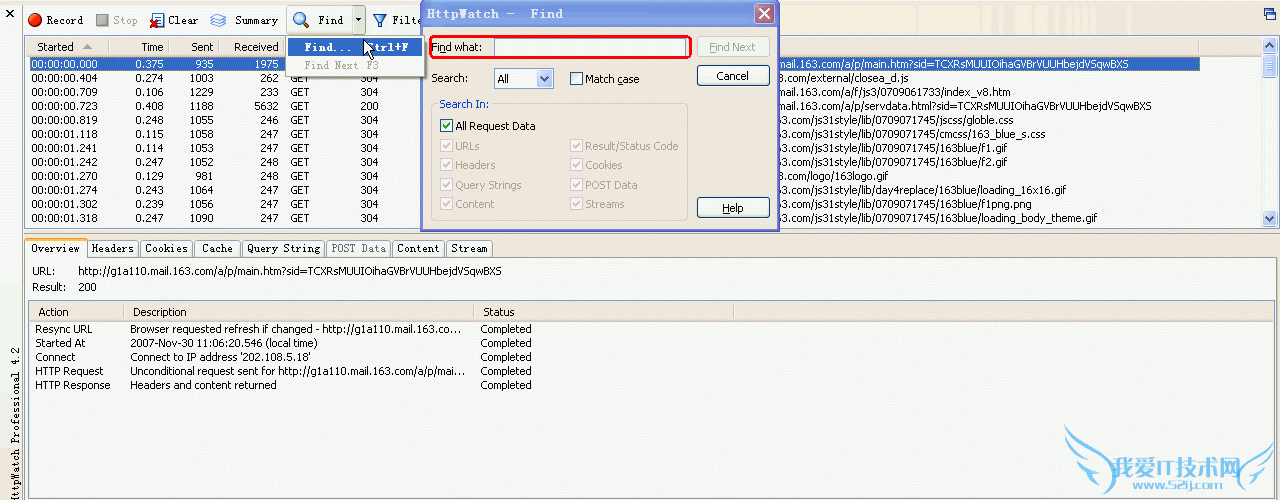Uncheck All Request Data checkbox
The width and height of the screenshot is (1280, 500).
click(447, 126)
